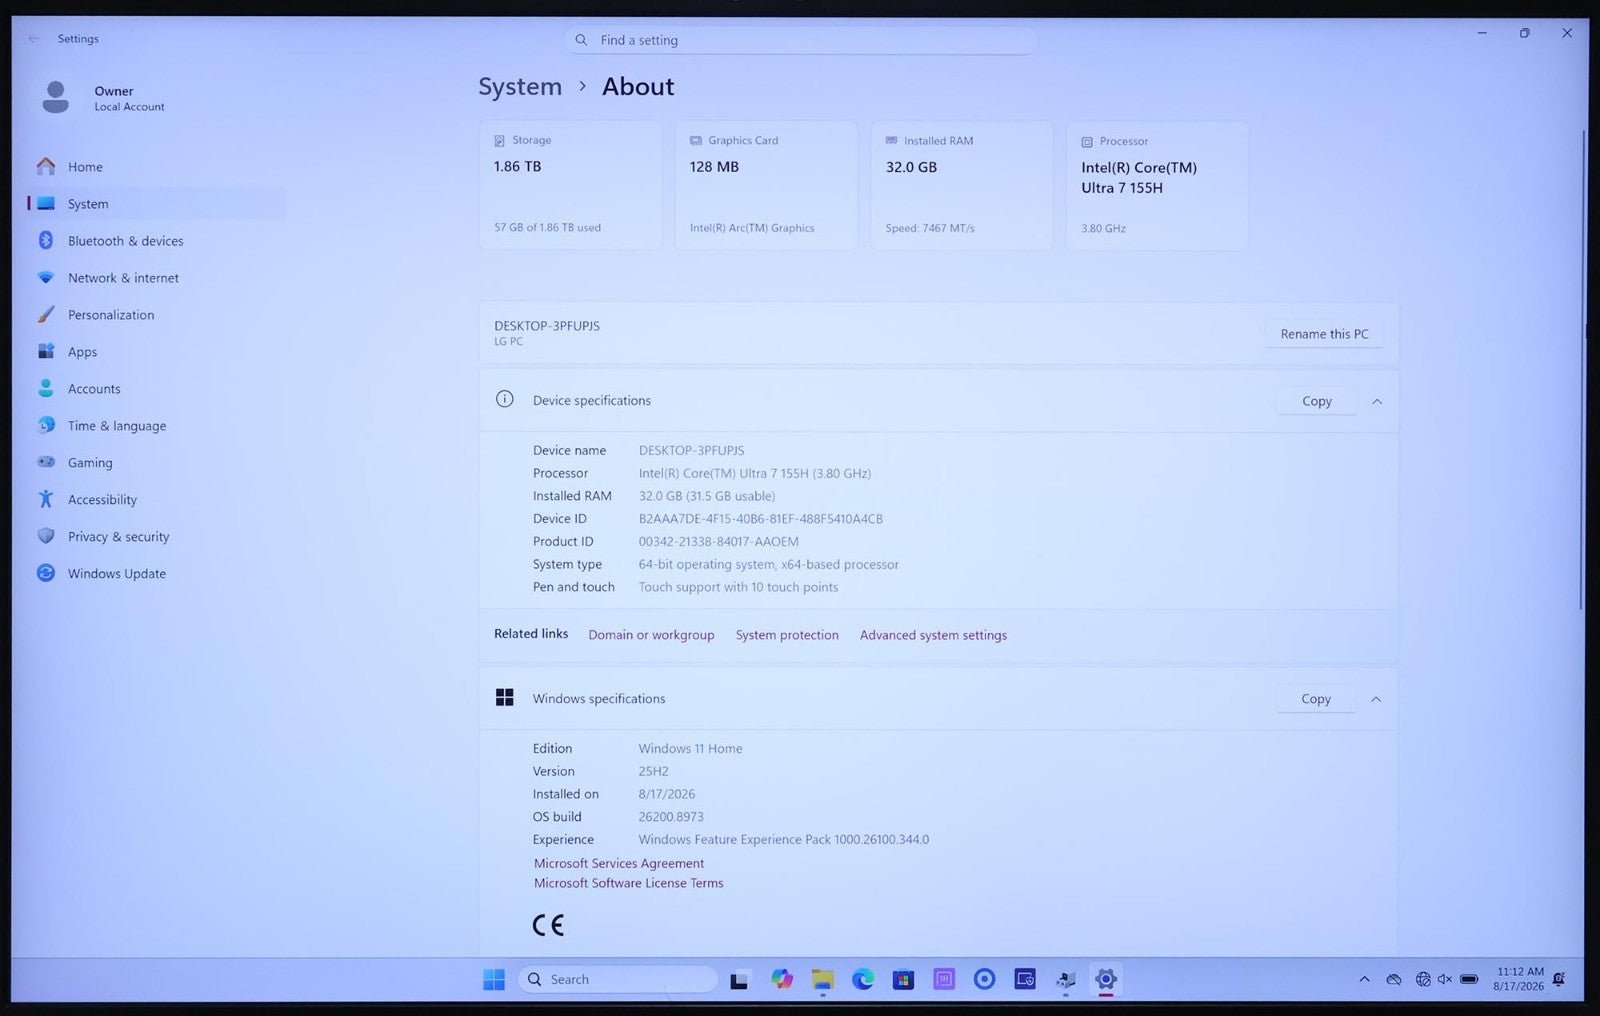Click the Settings gear in the taskbar
Image resolution: width=1600 pixels, height=1016 pixels.
coord(1106,980)
